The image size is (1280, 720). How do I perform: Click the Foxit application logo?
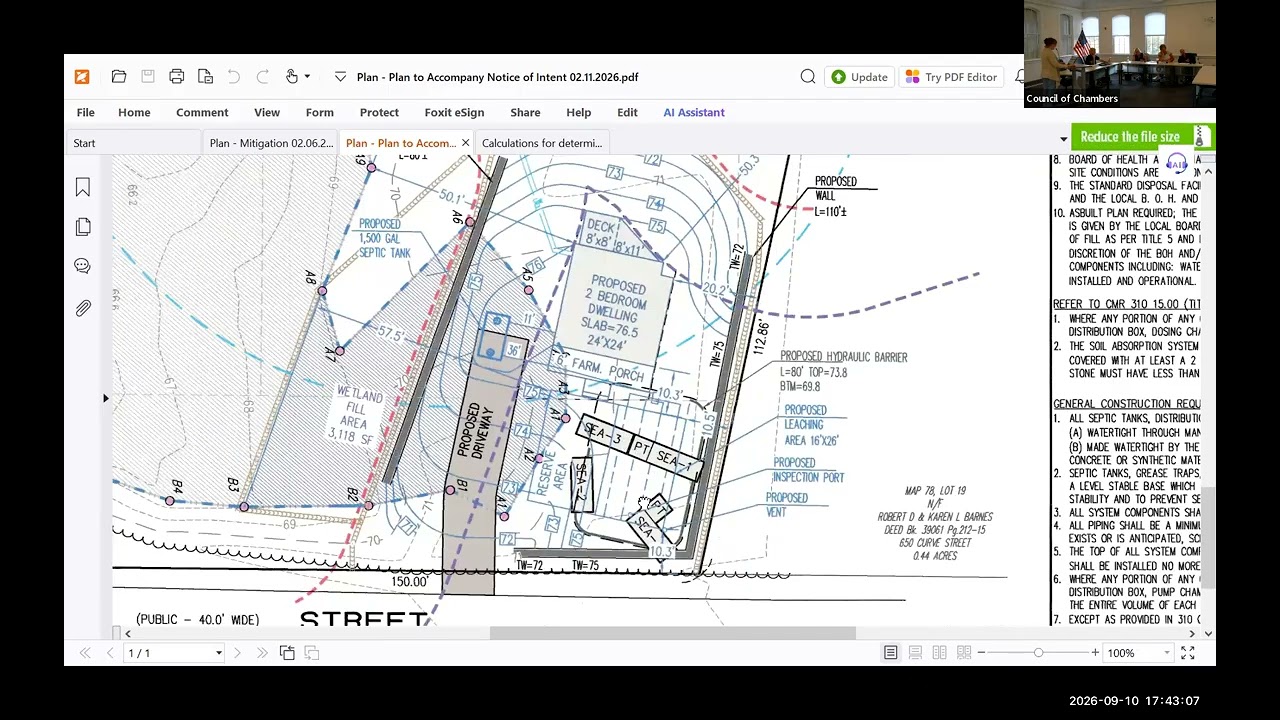point(82,77)
